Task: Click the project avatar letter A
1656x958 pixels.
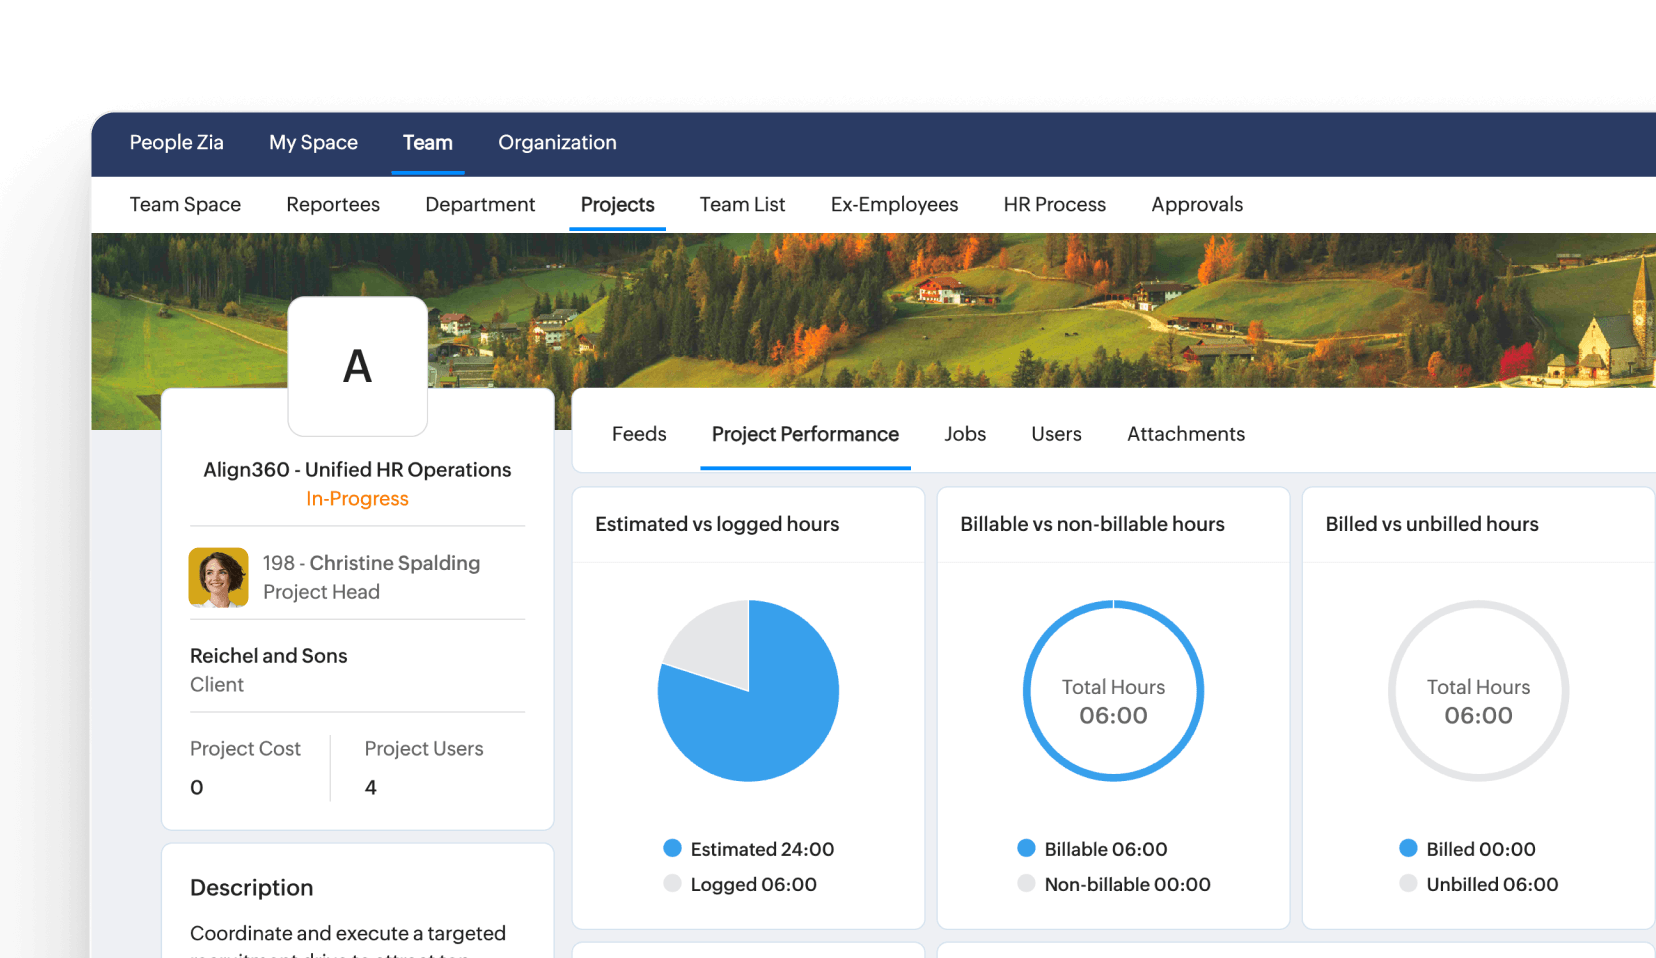Action: coord(357,366)
